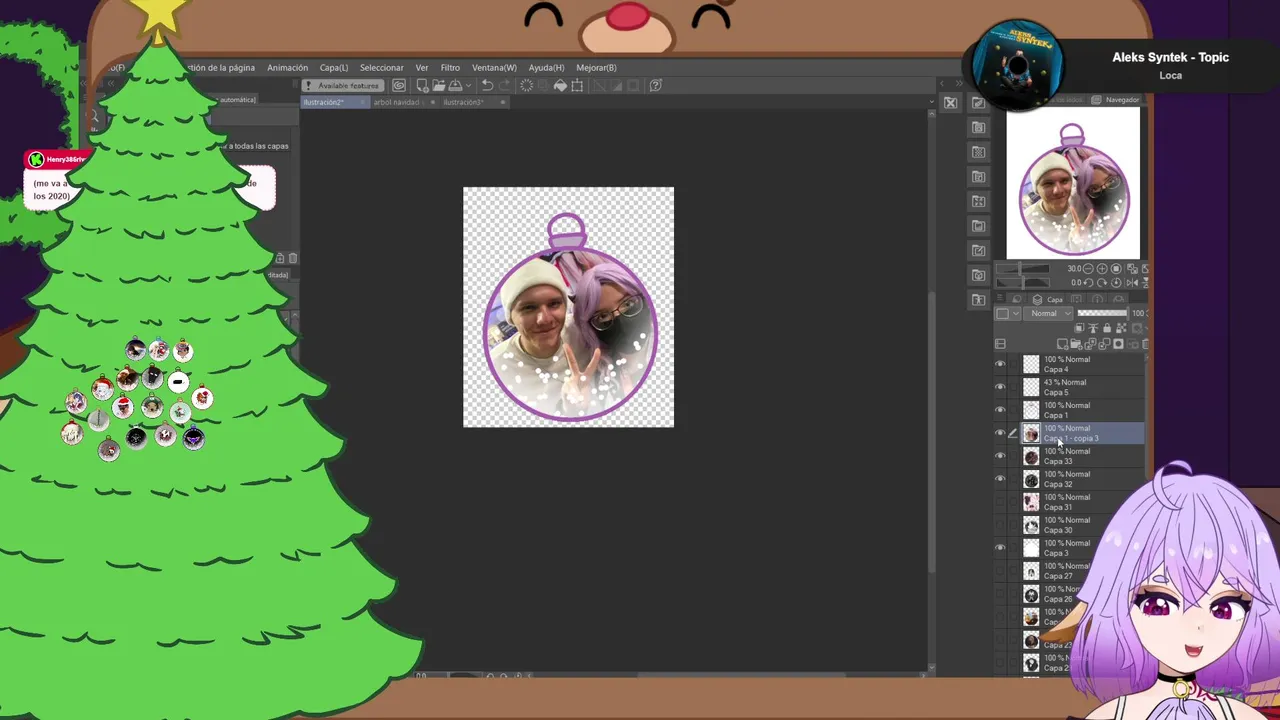Toggle visibility eye of Capa 1
This screenshot has height=720, width=1280.
click(x=1000, y=410)
